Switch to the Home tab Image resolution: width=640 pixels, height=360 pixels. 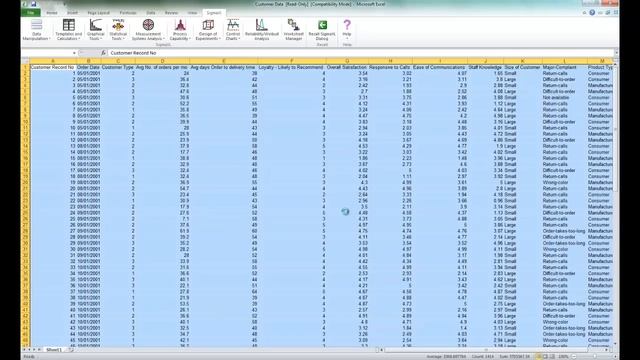[52, 13]
